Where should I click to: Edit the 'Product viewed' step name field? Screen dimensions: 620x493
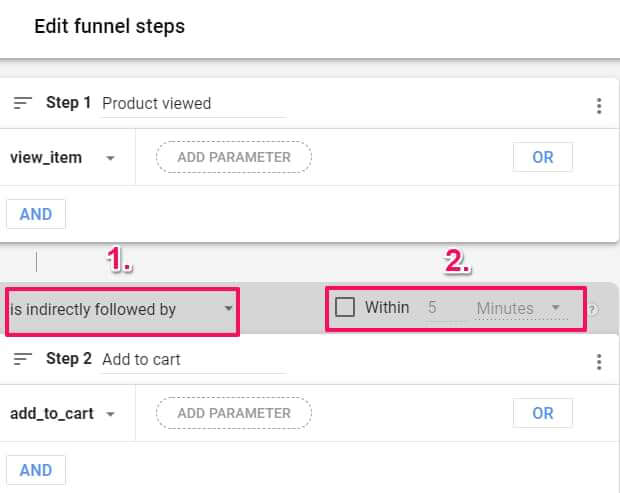(x=192, y=104)
